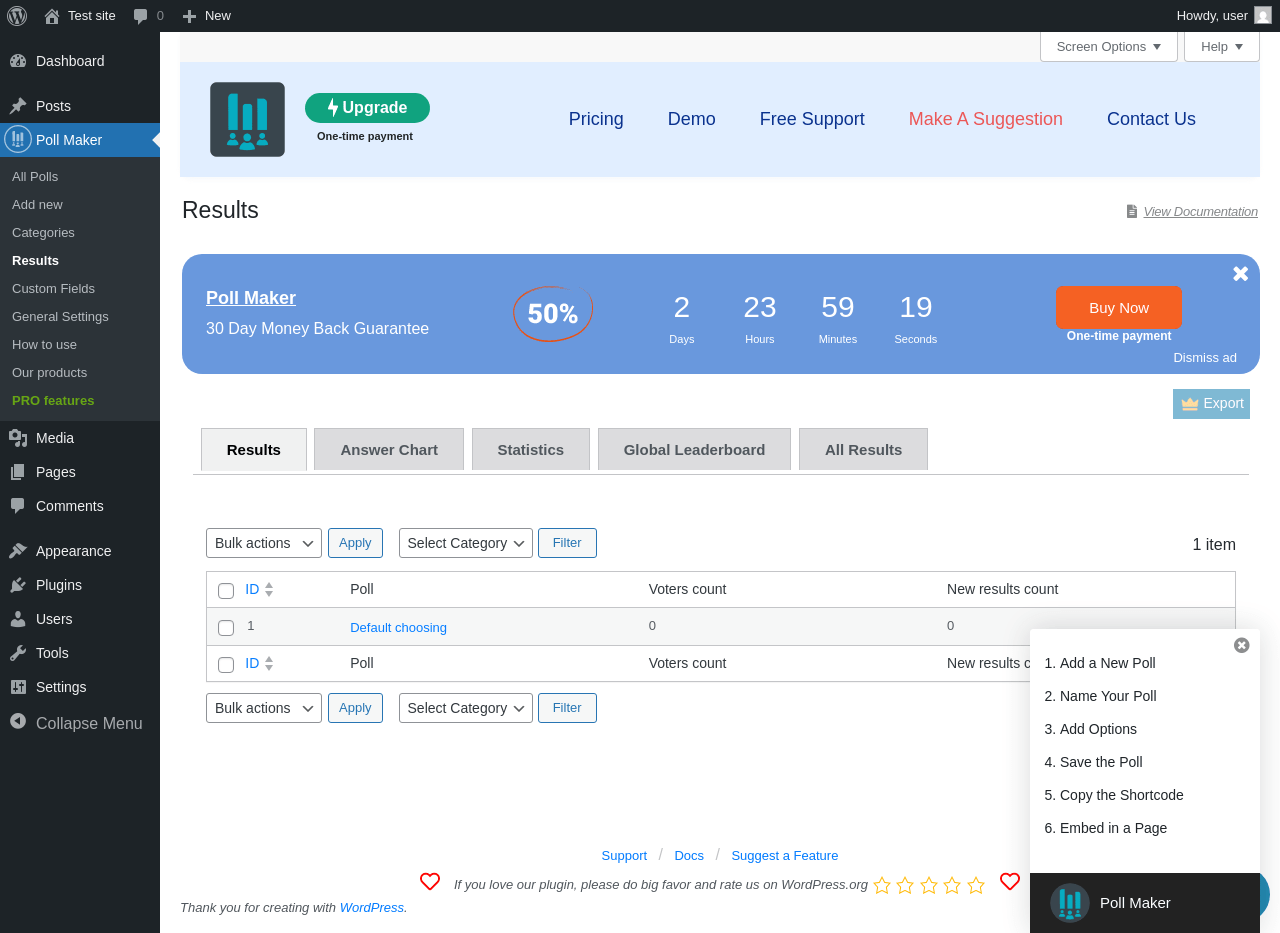1280x933 pixels.
Task: Open Custom Fields in the sidebar submenu
Action: coord(53,289)
